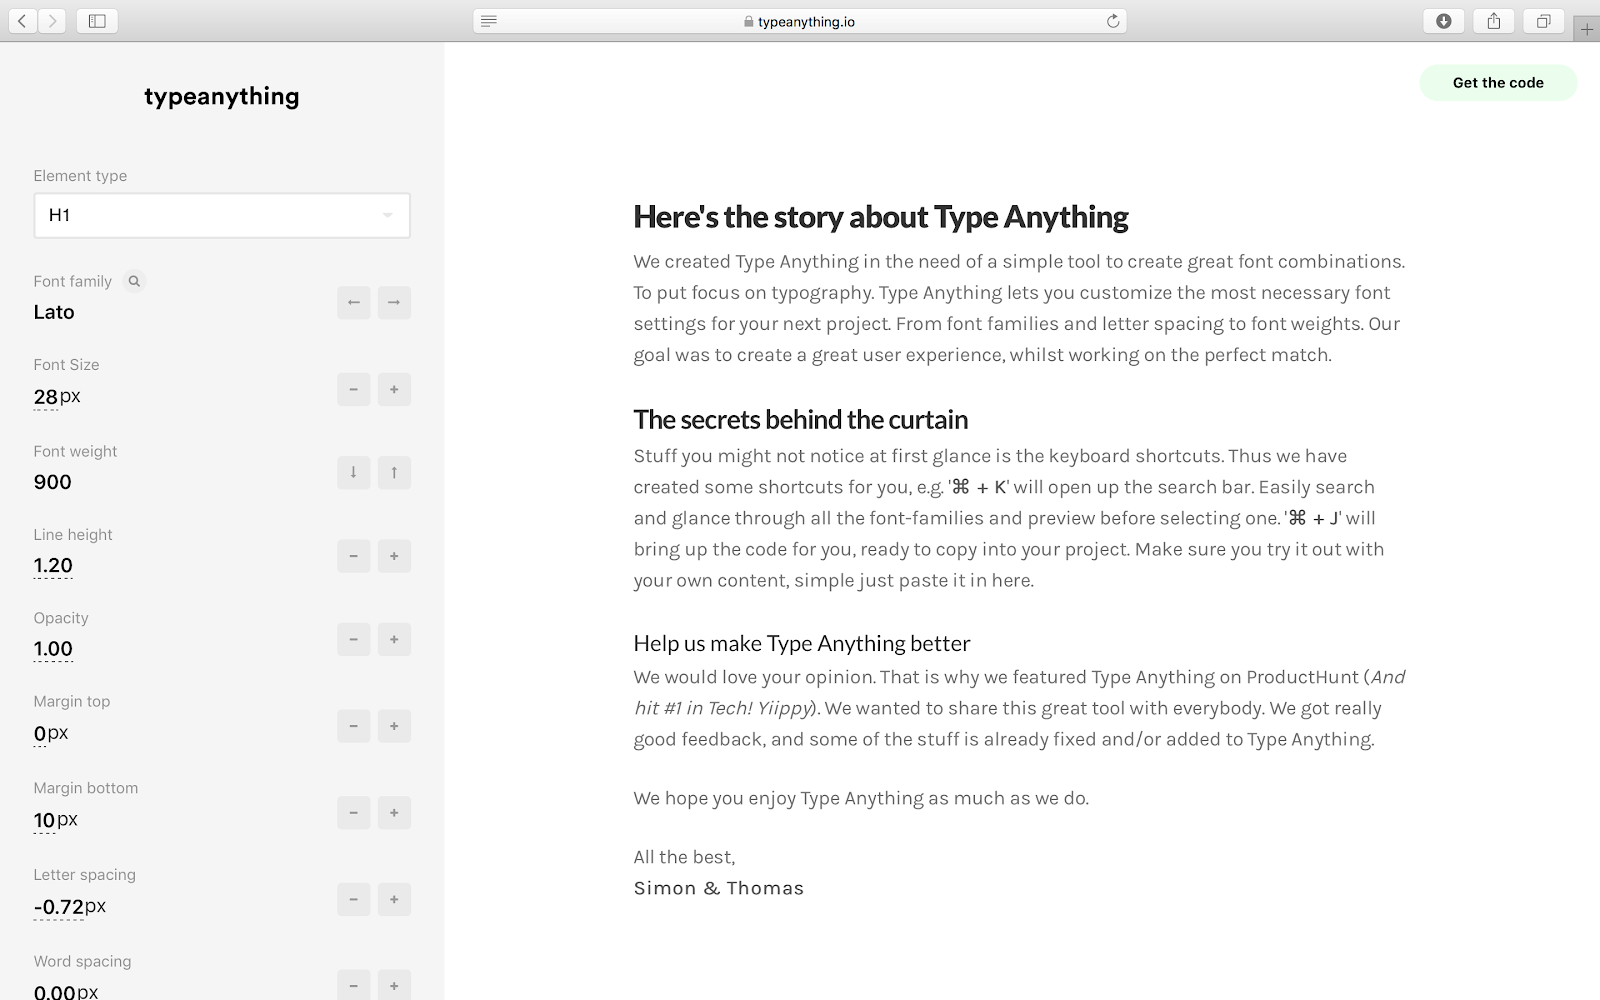Decrease margin bottom with minus button
Screen dimensions: 1600x1000
[354, 812]
